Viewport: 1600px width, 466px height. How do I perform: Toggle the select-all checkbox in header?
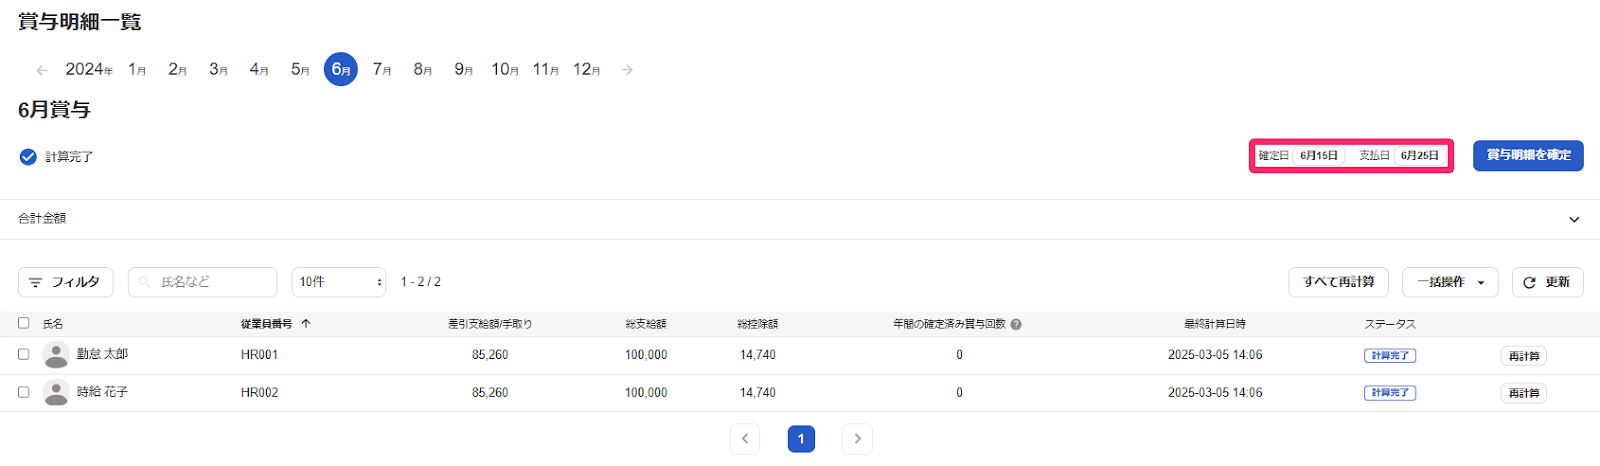tap(23, 323)
